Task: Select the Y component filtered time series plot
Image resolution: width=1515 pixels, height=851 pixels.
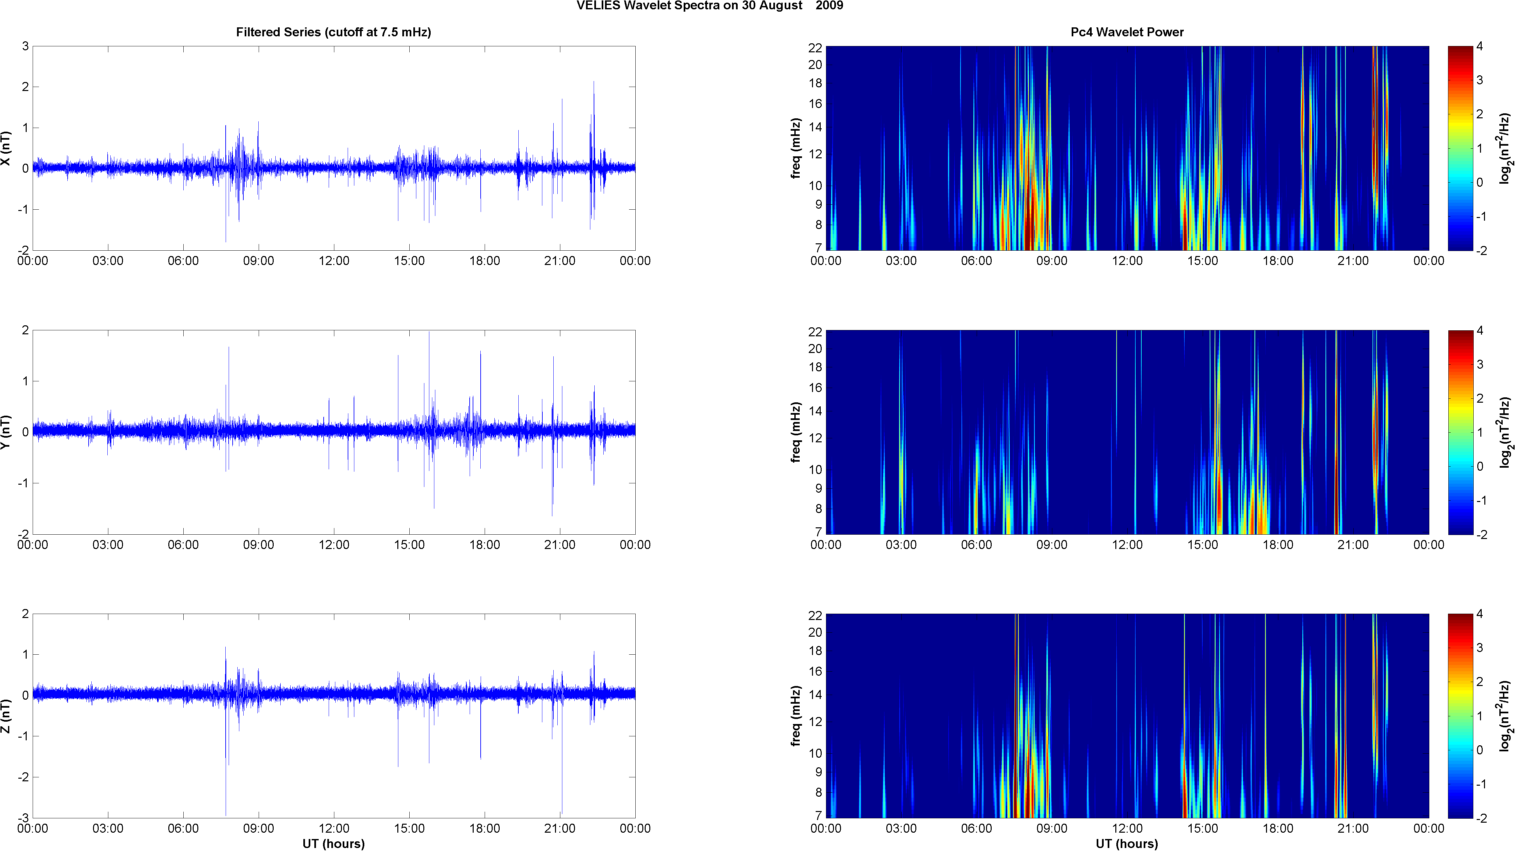Action: click(333, 432)
